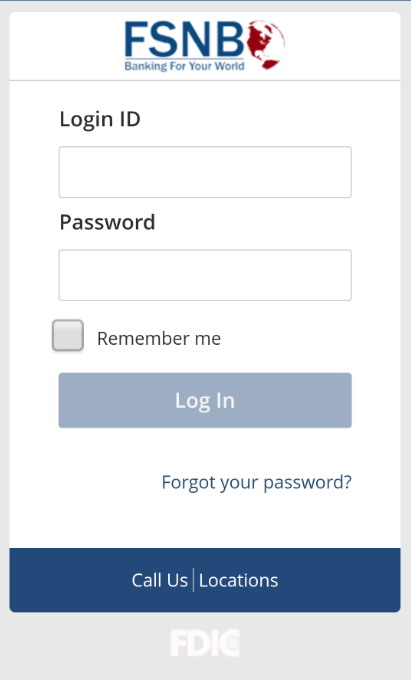Submit with the Log In button
The height and width of the screenshot is (680, 411).
[205, 400]
